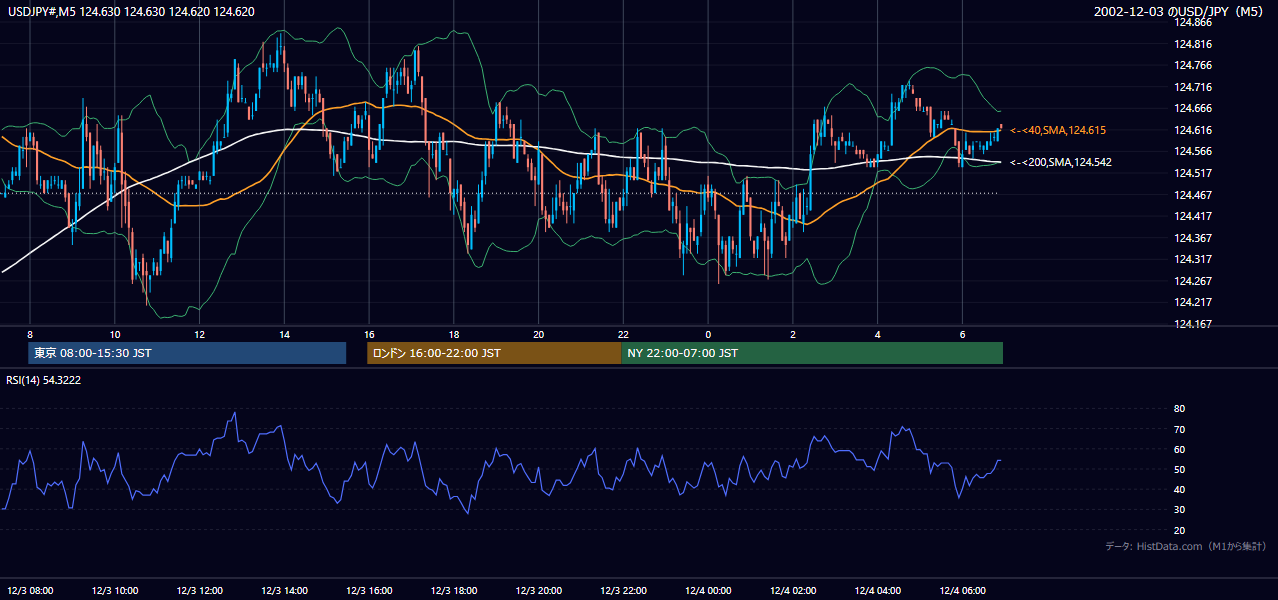Click RSI axis level 80

click(1180, 409)
